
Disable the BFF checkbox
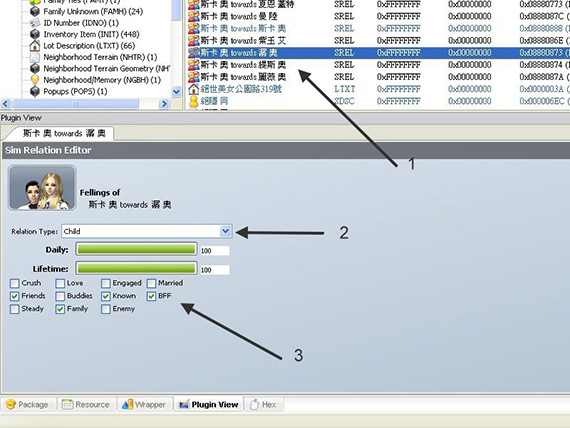click(x=152, y=296)
